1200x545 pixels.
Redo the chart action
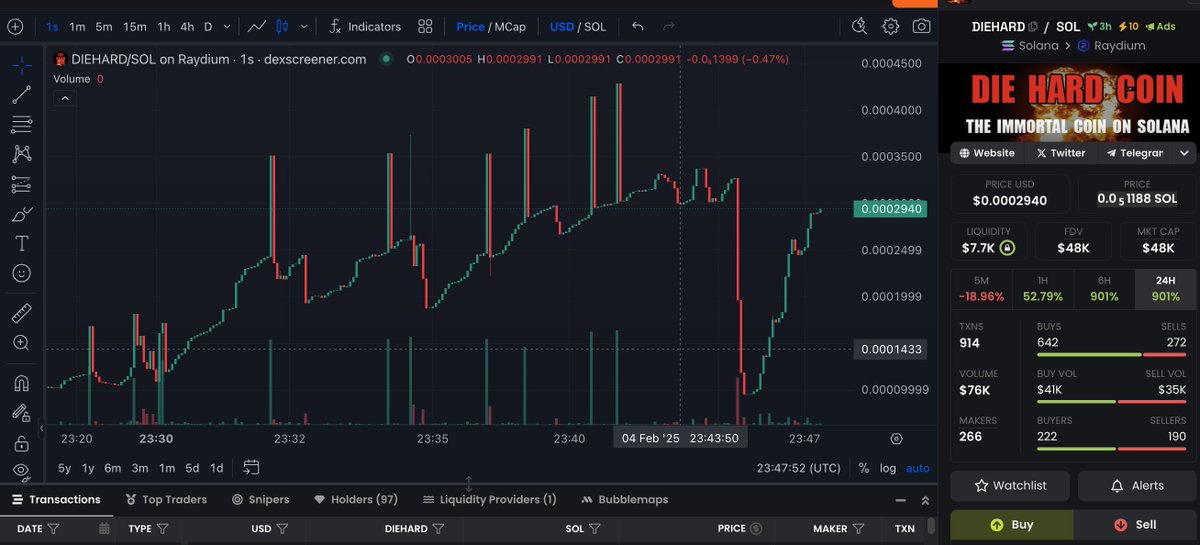coord(669,27)
